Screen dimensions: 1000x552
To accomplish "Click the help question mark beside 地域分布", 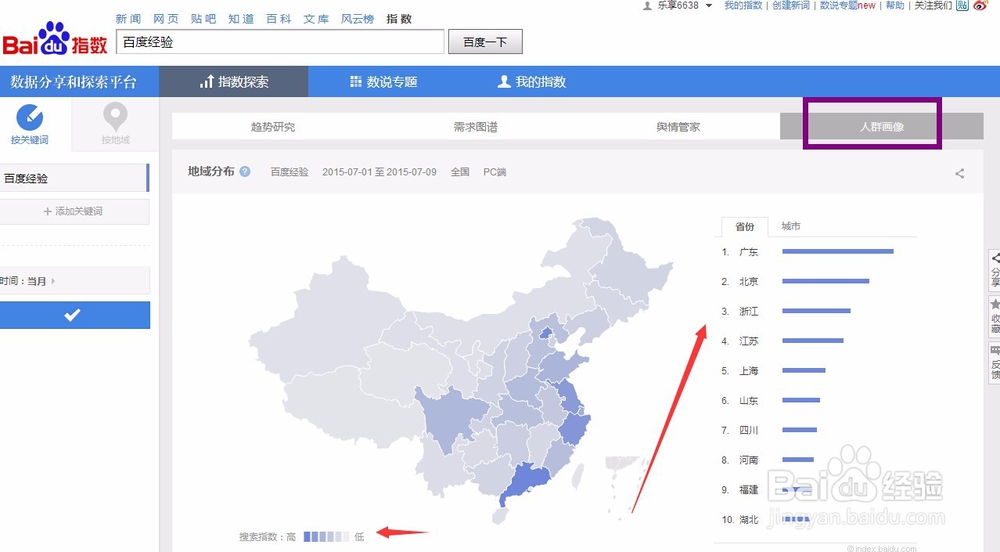I will pos(245,171).
